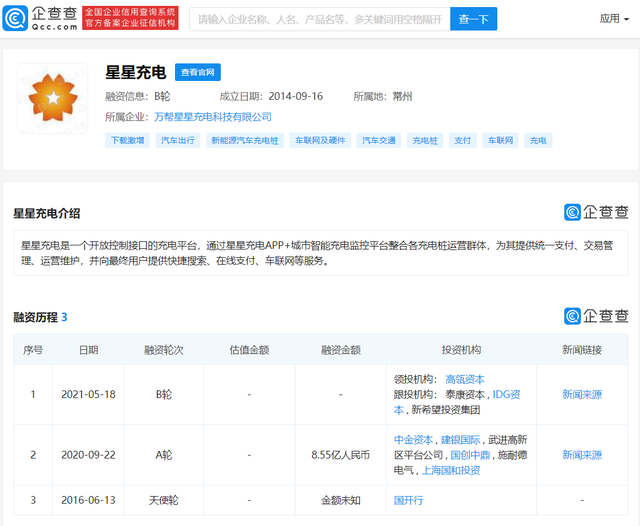Open the 应用 dropdown menu

[614, 18]
